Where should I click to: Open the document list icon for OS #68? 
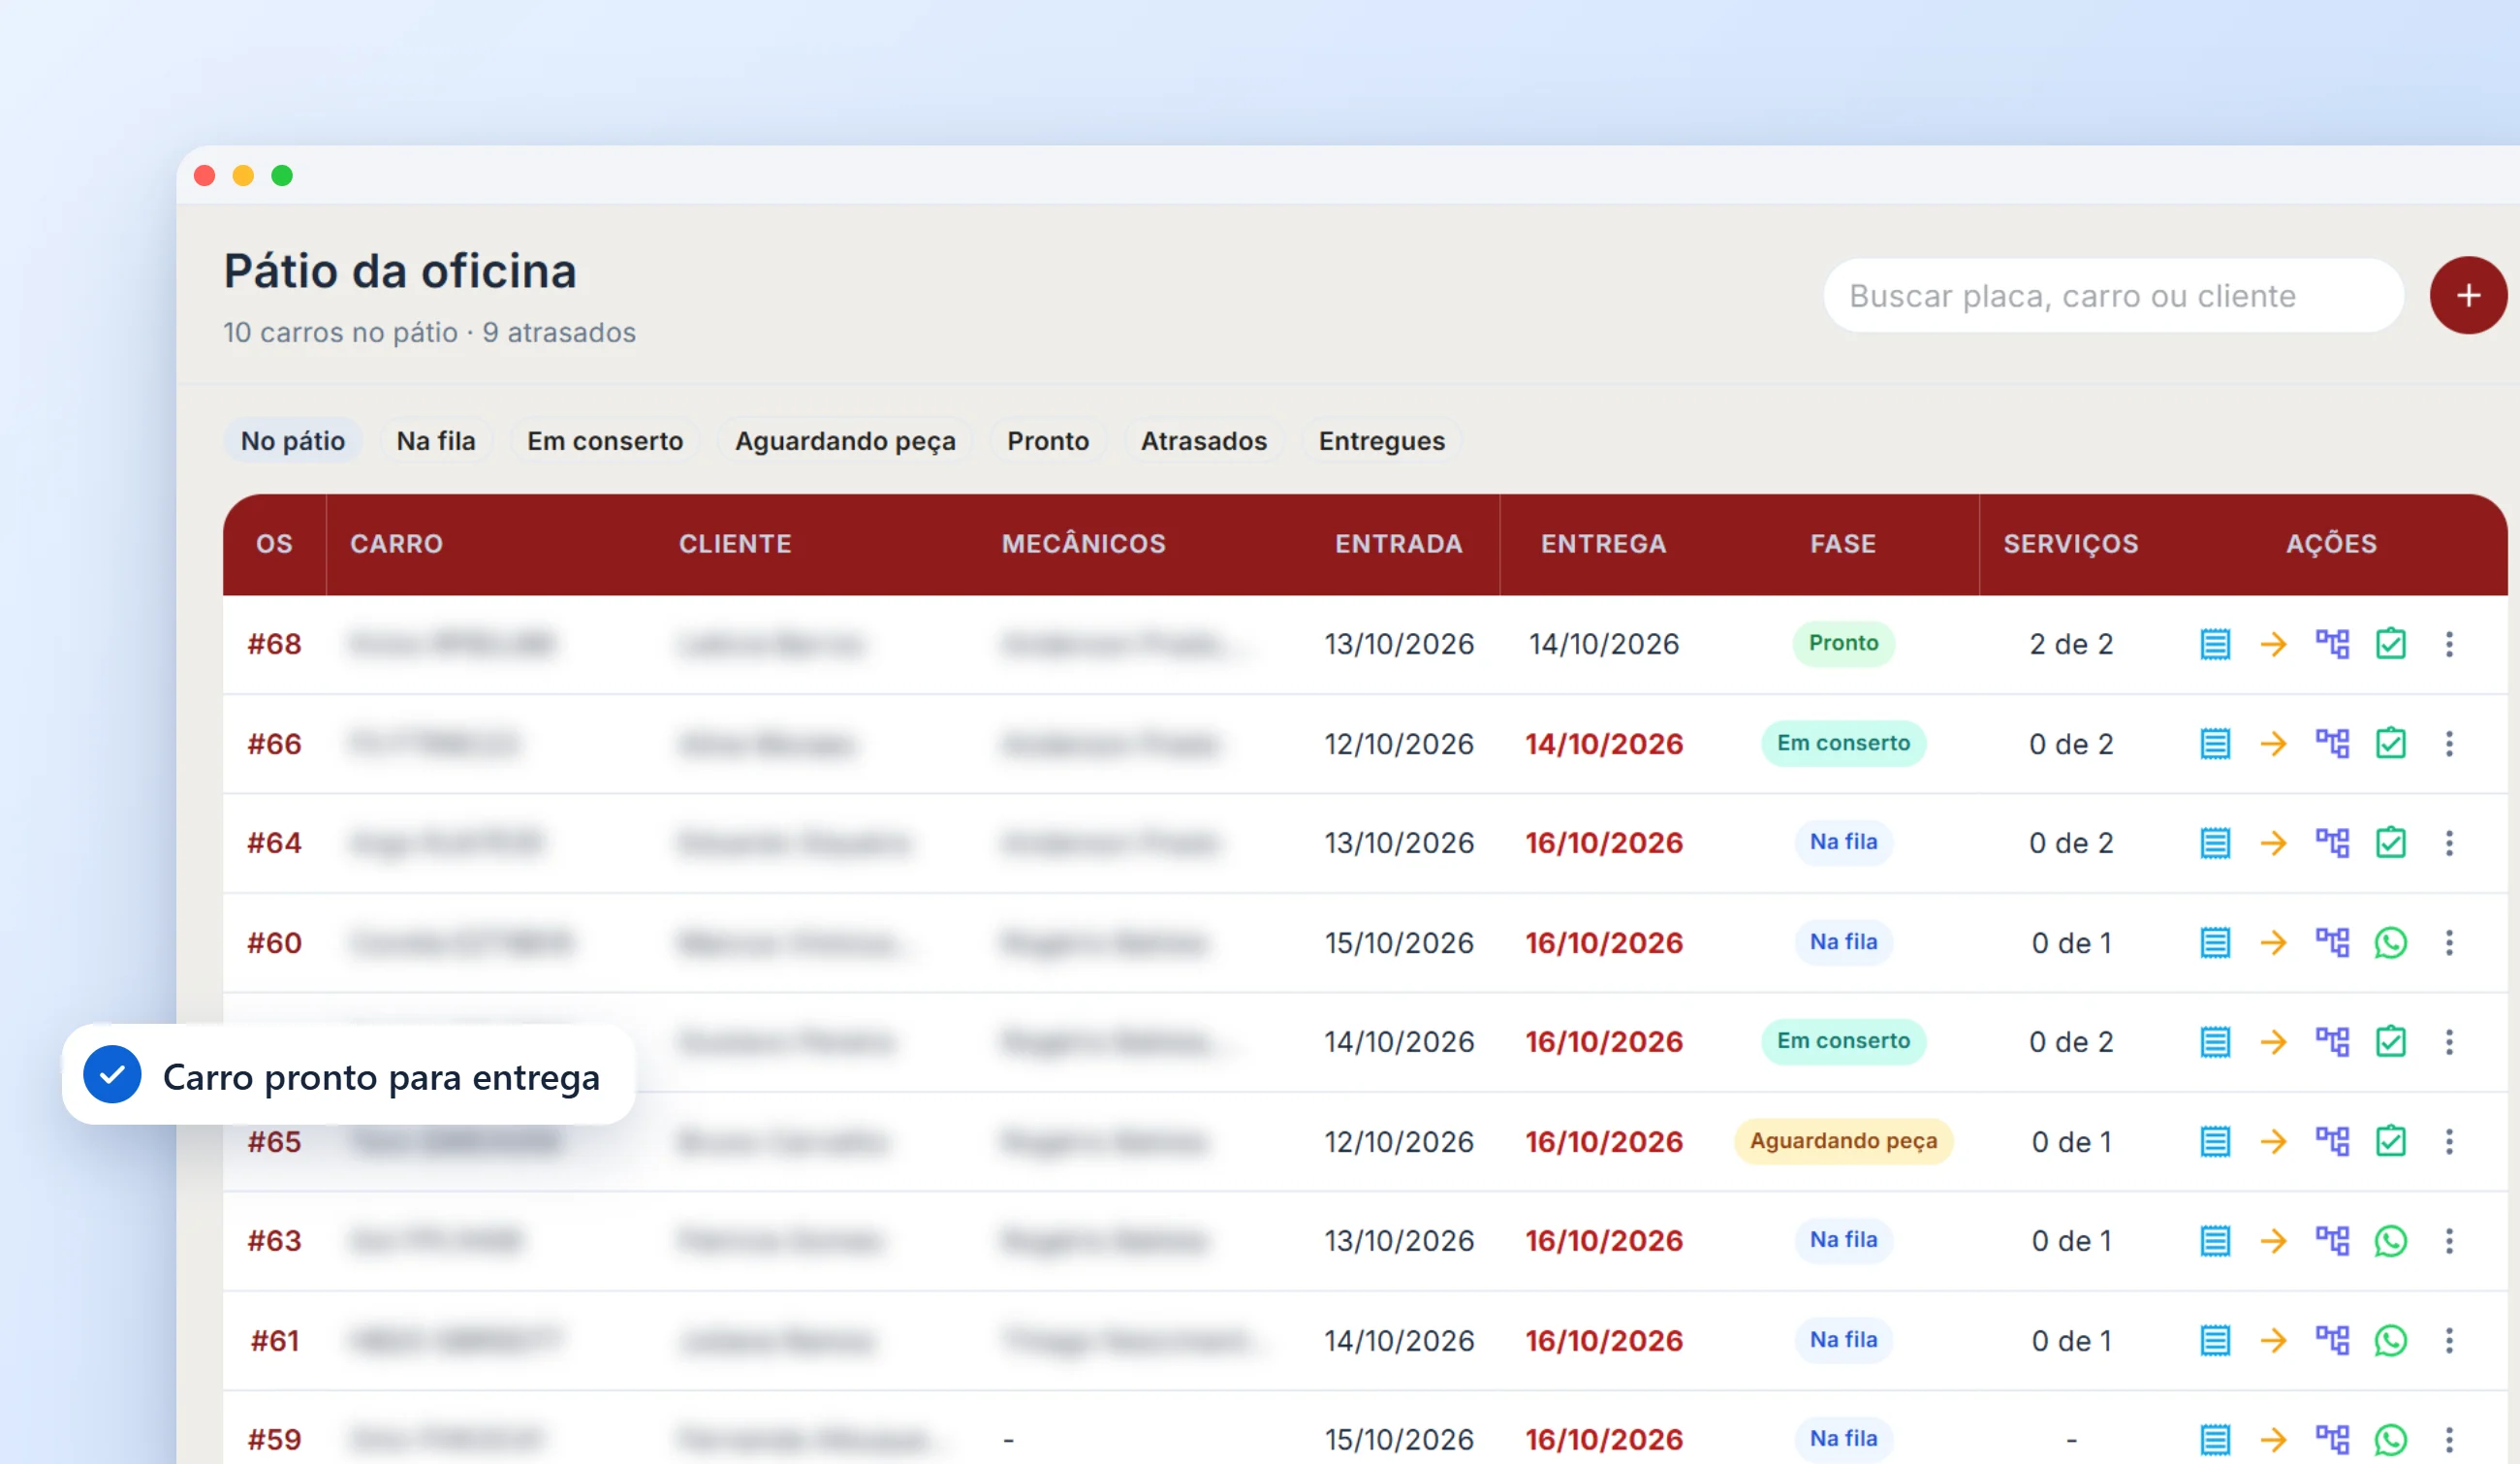(x=2215, y=644)
